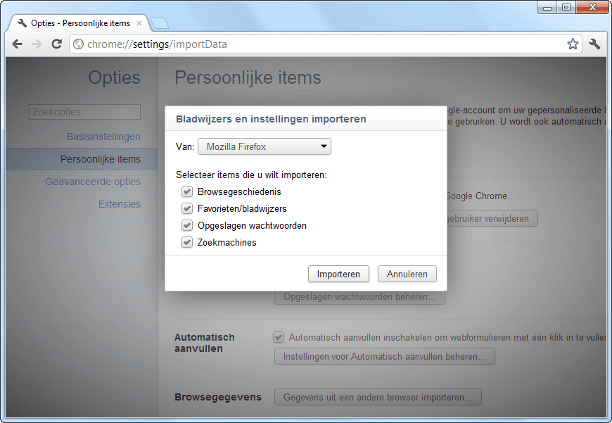This screenshot has width=612, height=423.
Task: Uncheck the Favorieten/bladwijzers checkbox
Action: click(187, 208)
